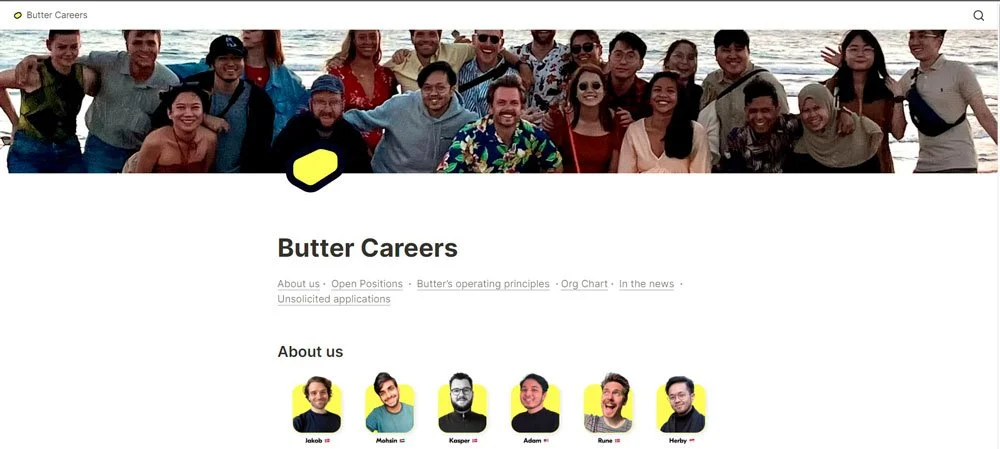The width and height of the screenshot is (1000, 449).
Task: Click Jakob's name label with flag
Action: click(x=317, y=441)
